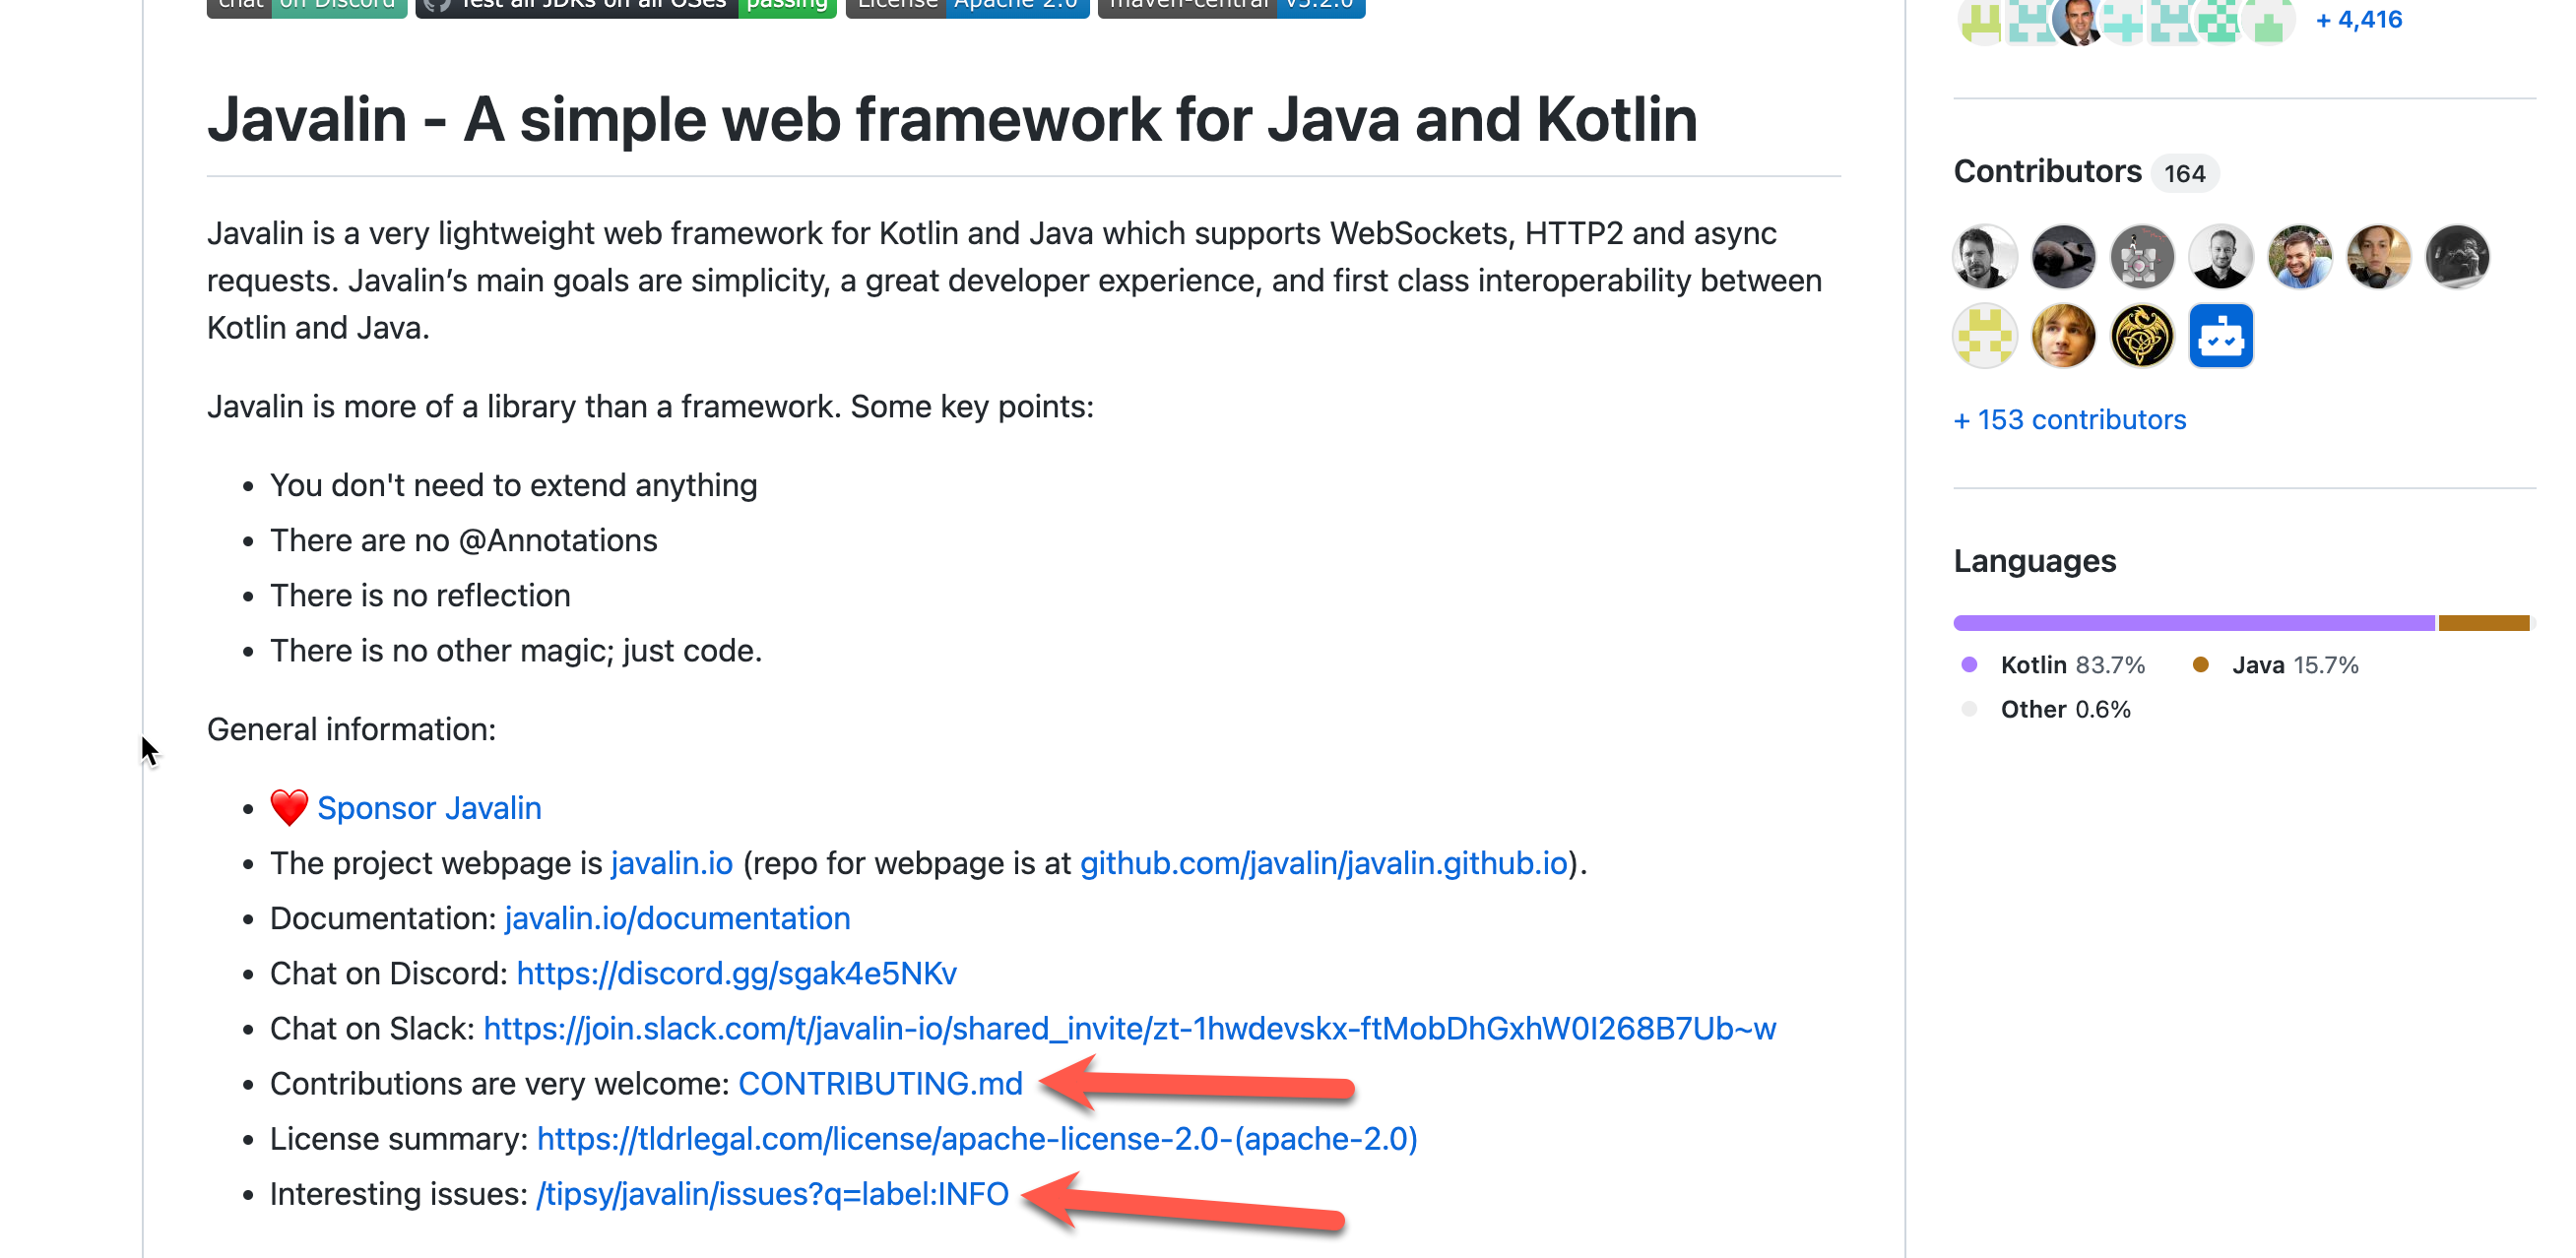Screen dimensions: 2576x1258
Task: Open the Sponsor Javalin link
Action: click(429, 808)
